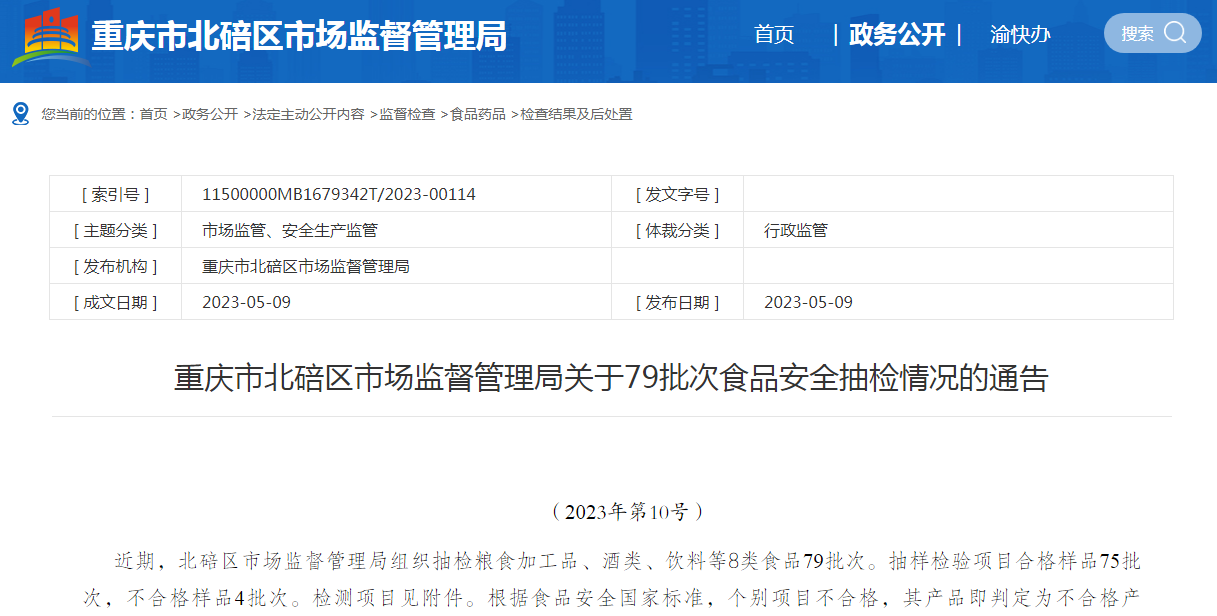Screen dimensions: 1217x616
Task: Click index number 11500000MB1679342T/2023-00114
Action: 339,194
